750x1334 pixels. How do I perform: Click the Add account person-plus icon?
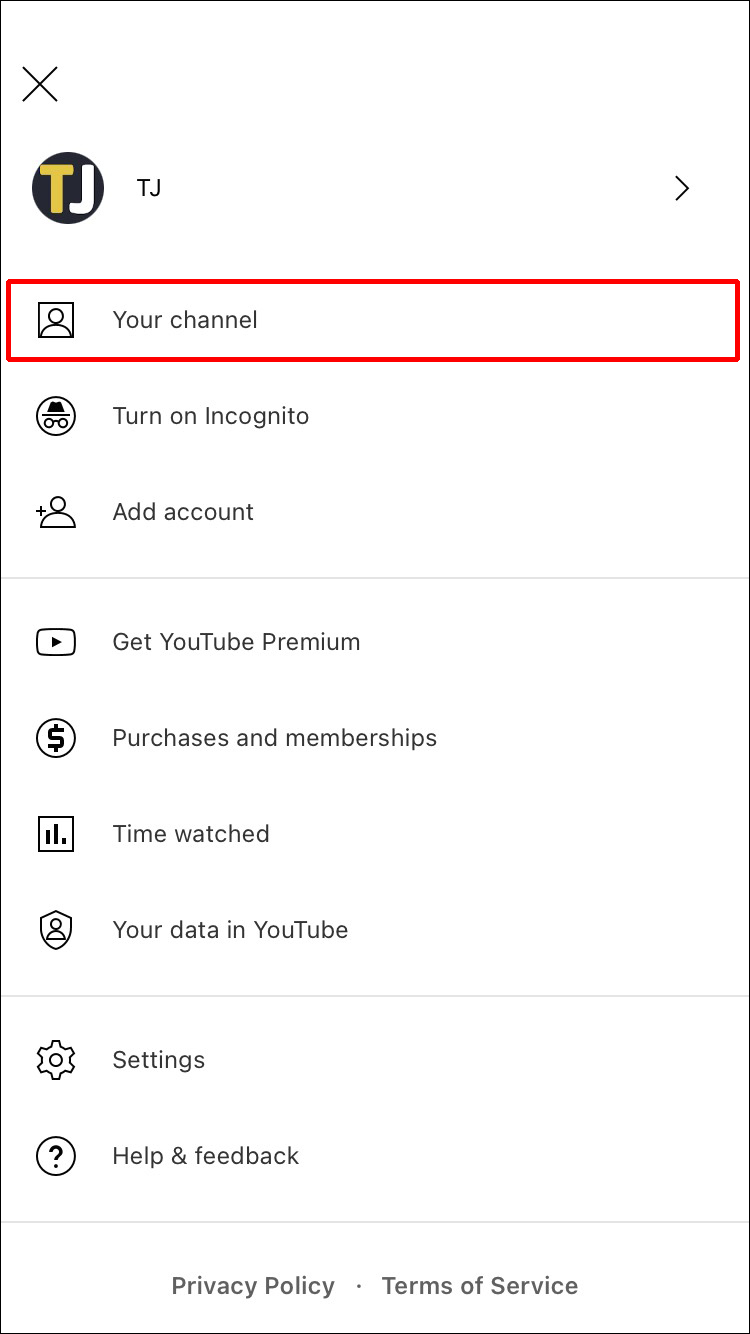point(56,512)
